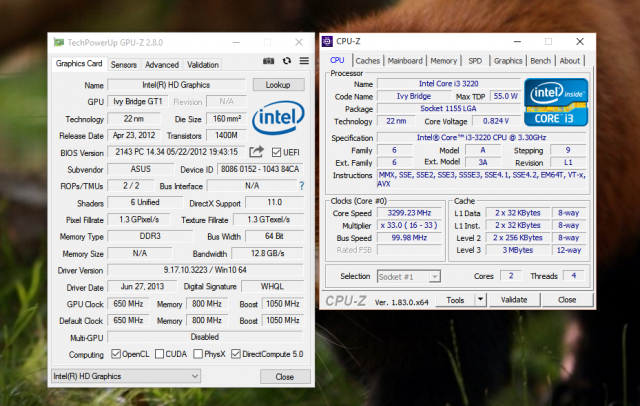Screen dimensions: 640x406
Task: Click the BIOS export share icon
Action: click(x=256, y=152)
